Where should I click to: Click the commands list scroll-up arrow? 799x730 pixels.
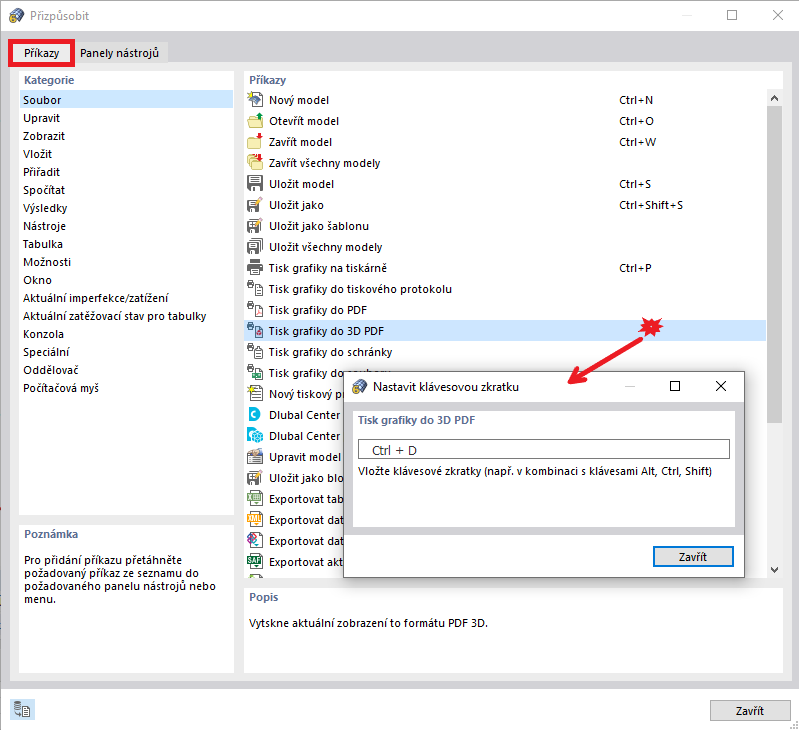[x=774, y=98]
